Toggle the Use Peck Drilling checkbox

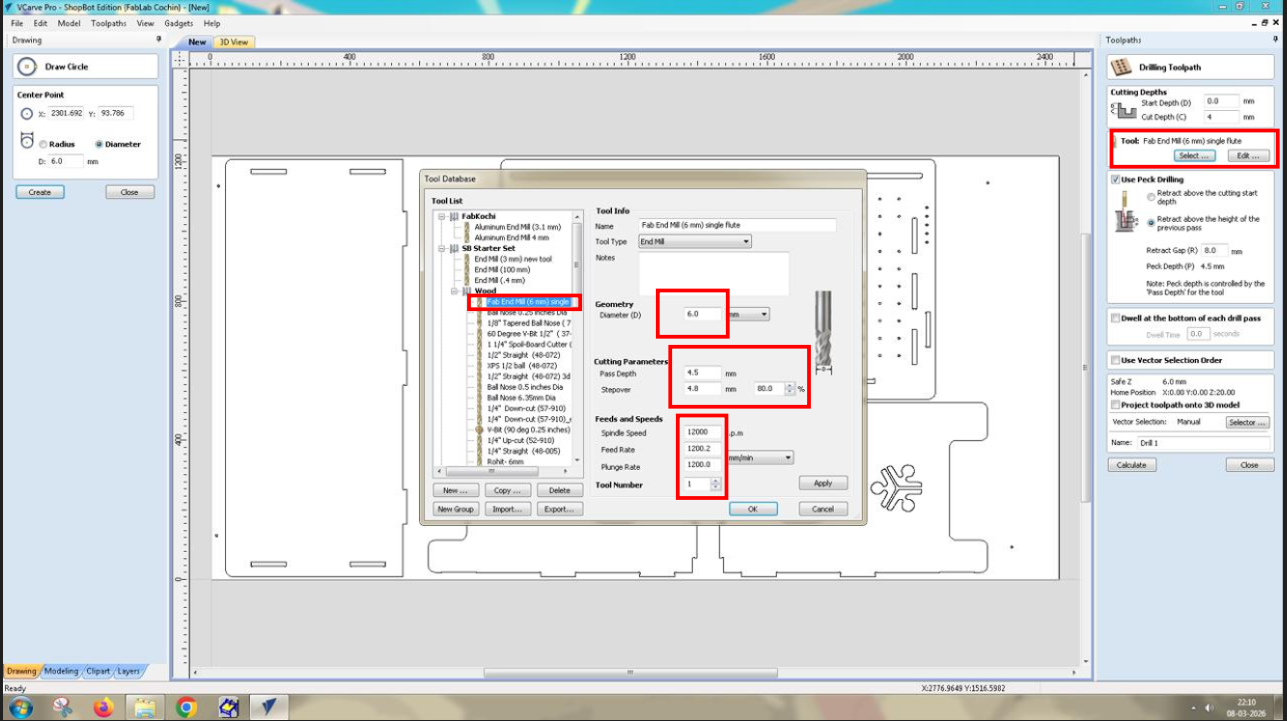(x=1116, y=180)
